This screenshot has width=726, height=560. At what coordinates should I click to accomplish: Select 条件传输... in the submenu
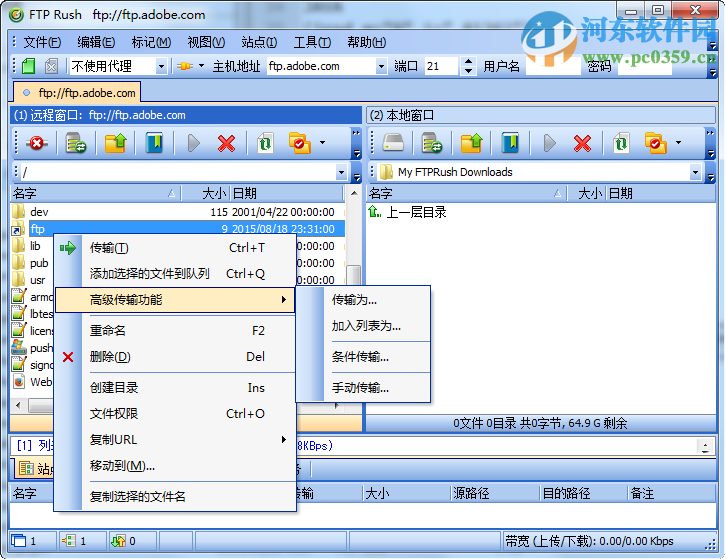pyautogui.click(x=363, y=357)
